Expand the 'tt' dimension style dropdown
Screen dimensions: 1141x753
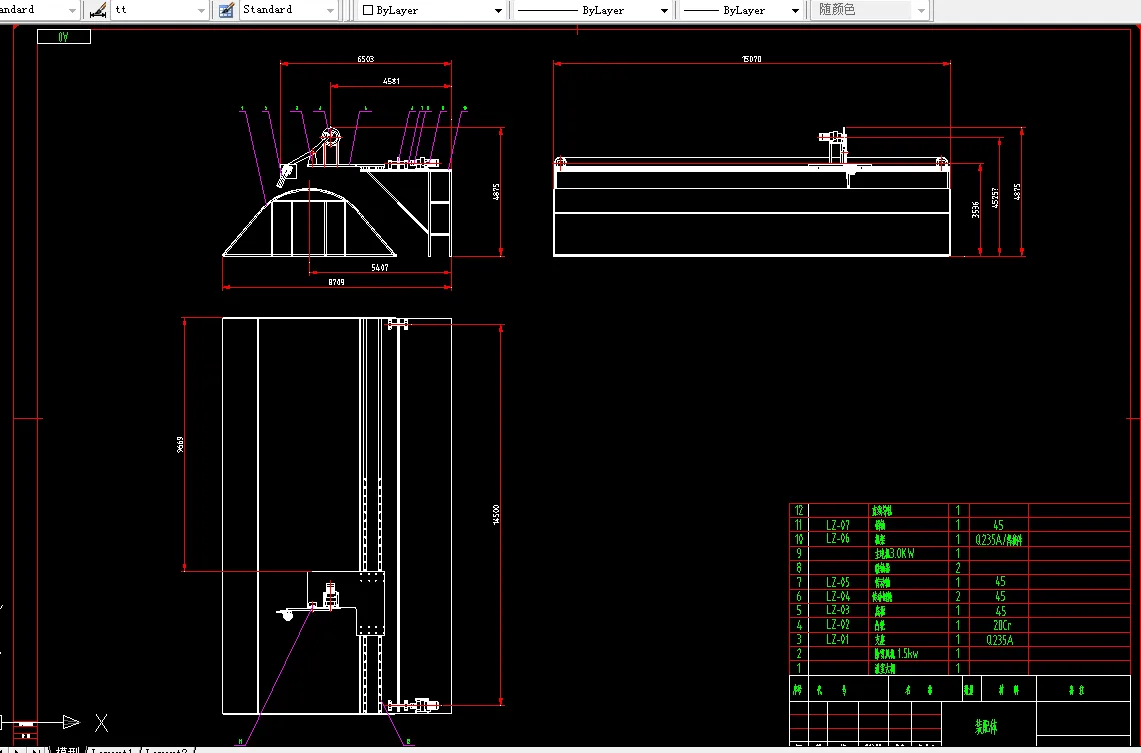pos(202,10)
